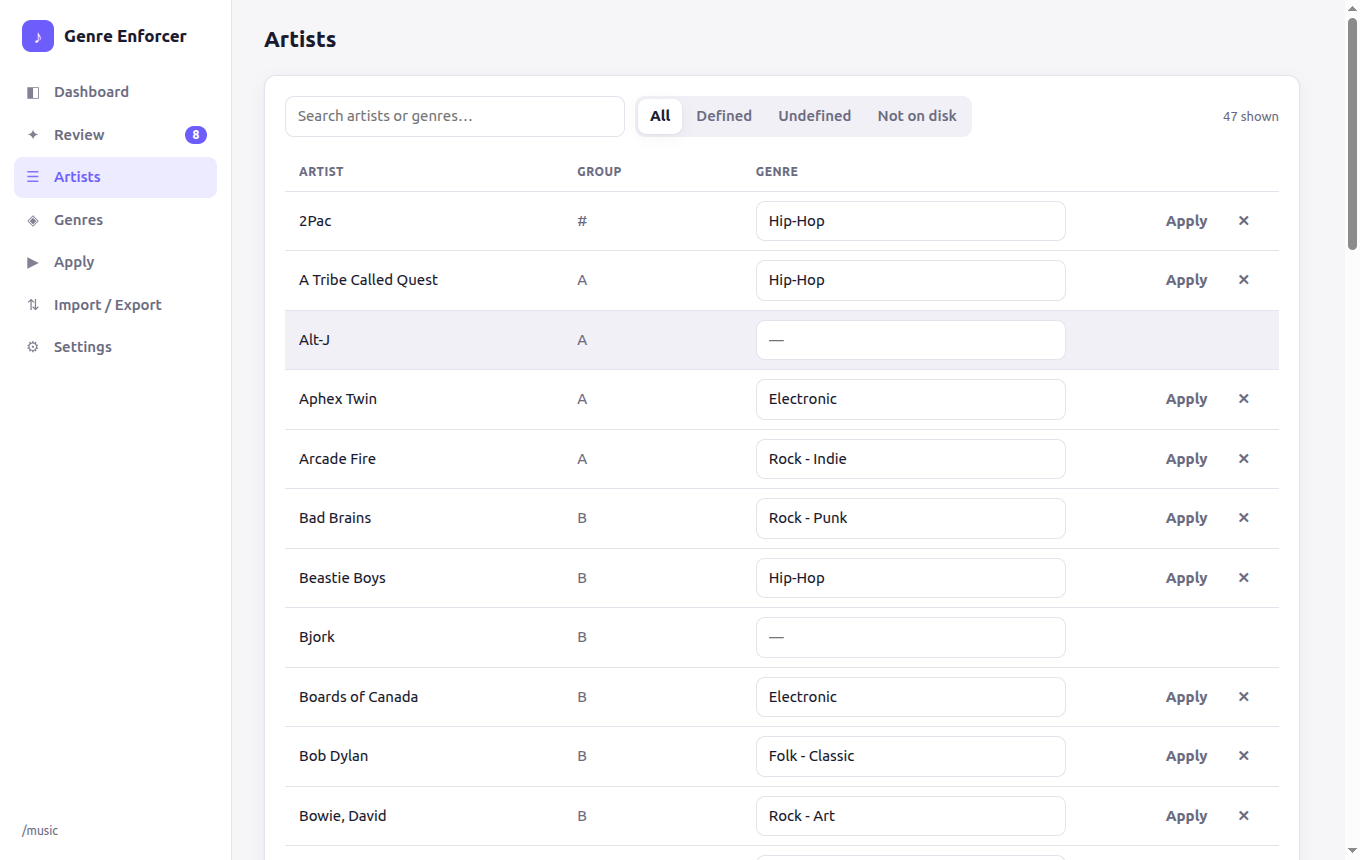Image resolution: width=1360 pixels, height=860 pixels.
Task: Go to the Artists sidebar item
Action: 115,177
